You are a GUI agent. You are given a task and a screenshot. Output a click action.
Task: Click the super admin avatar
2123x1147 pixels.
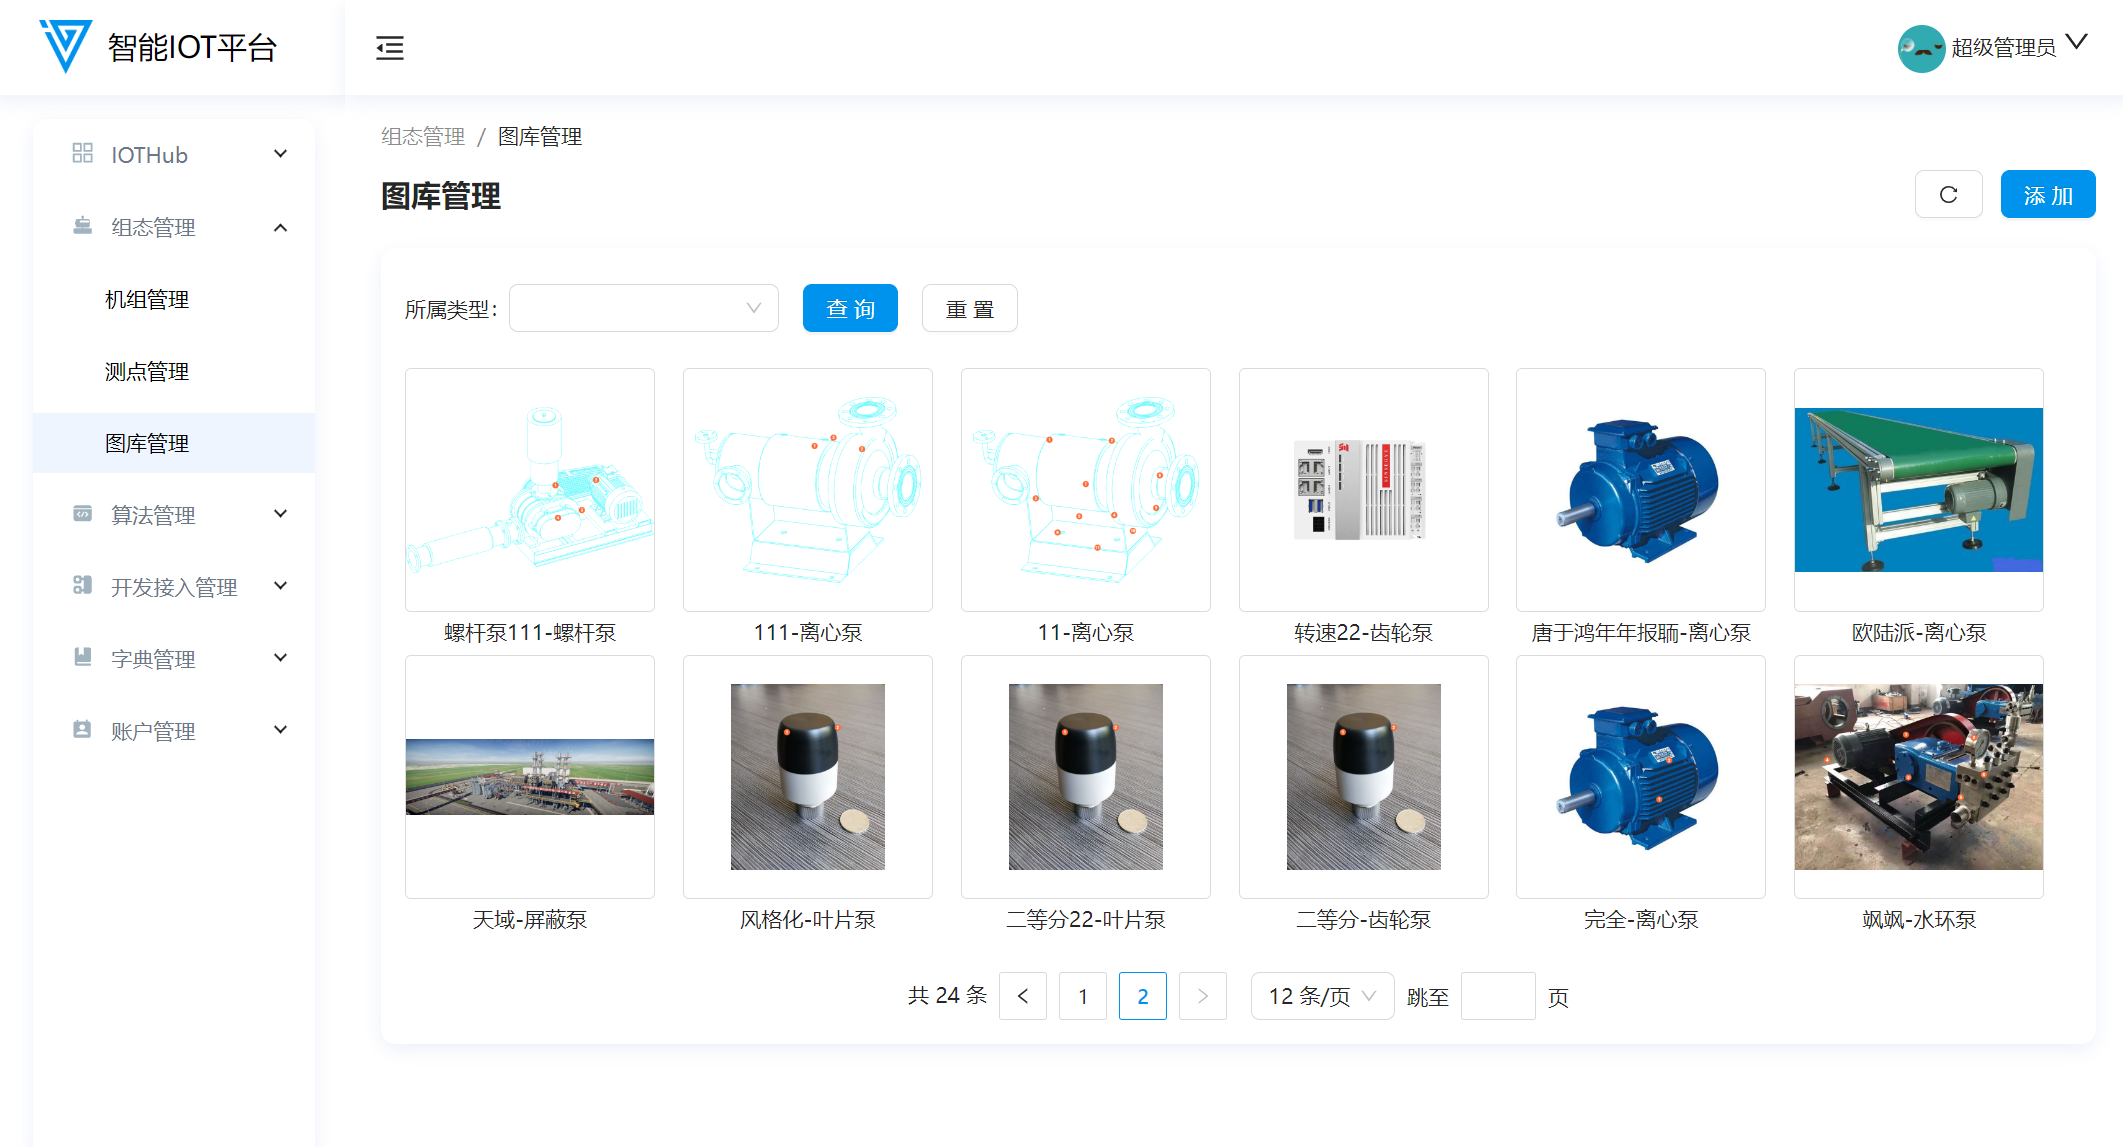[x=1920, y=48]
